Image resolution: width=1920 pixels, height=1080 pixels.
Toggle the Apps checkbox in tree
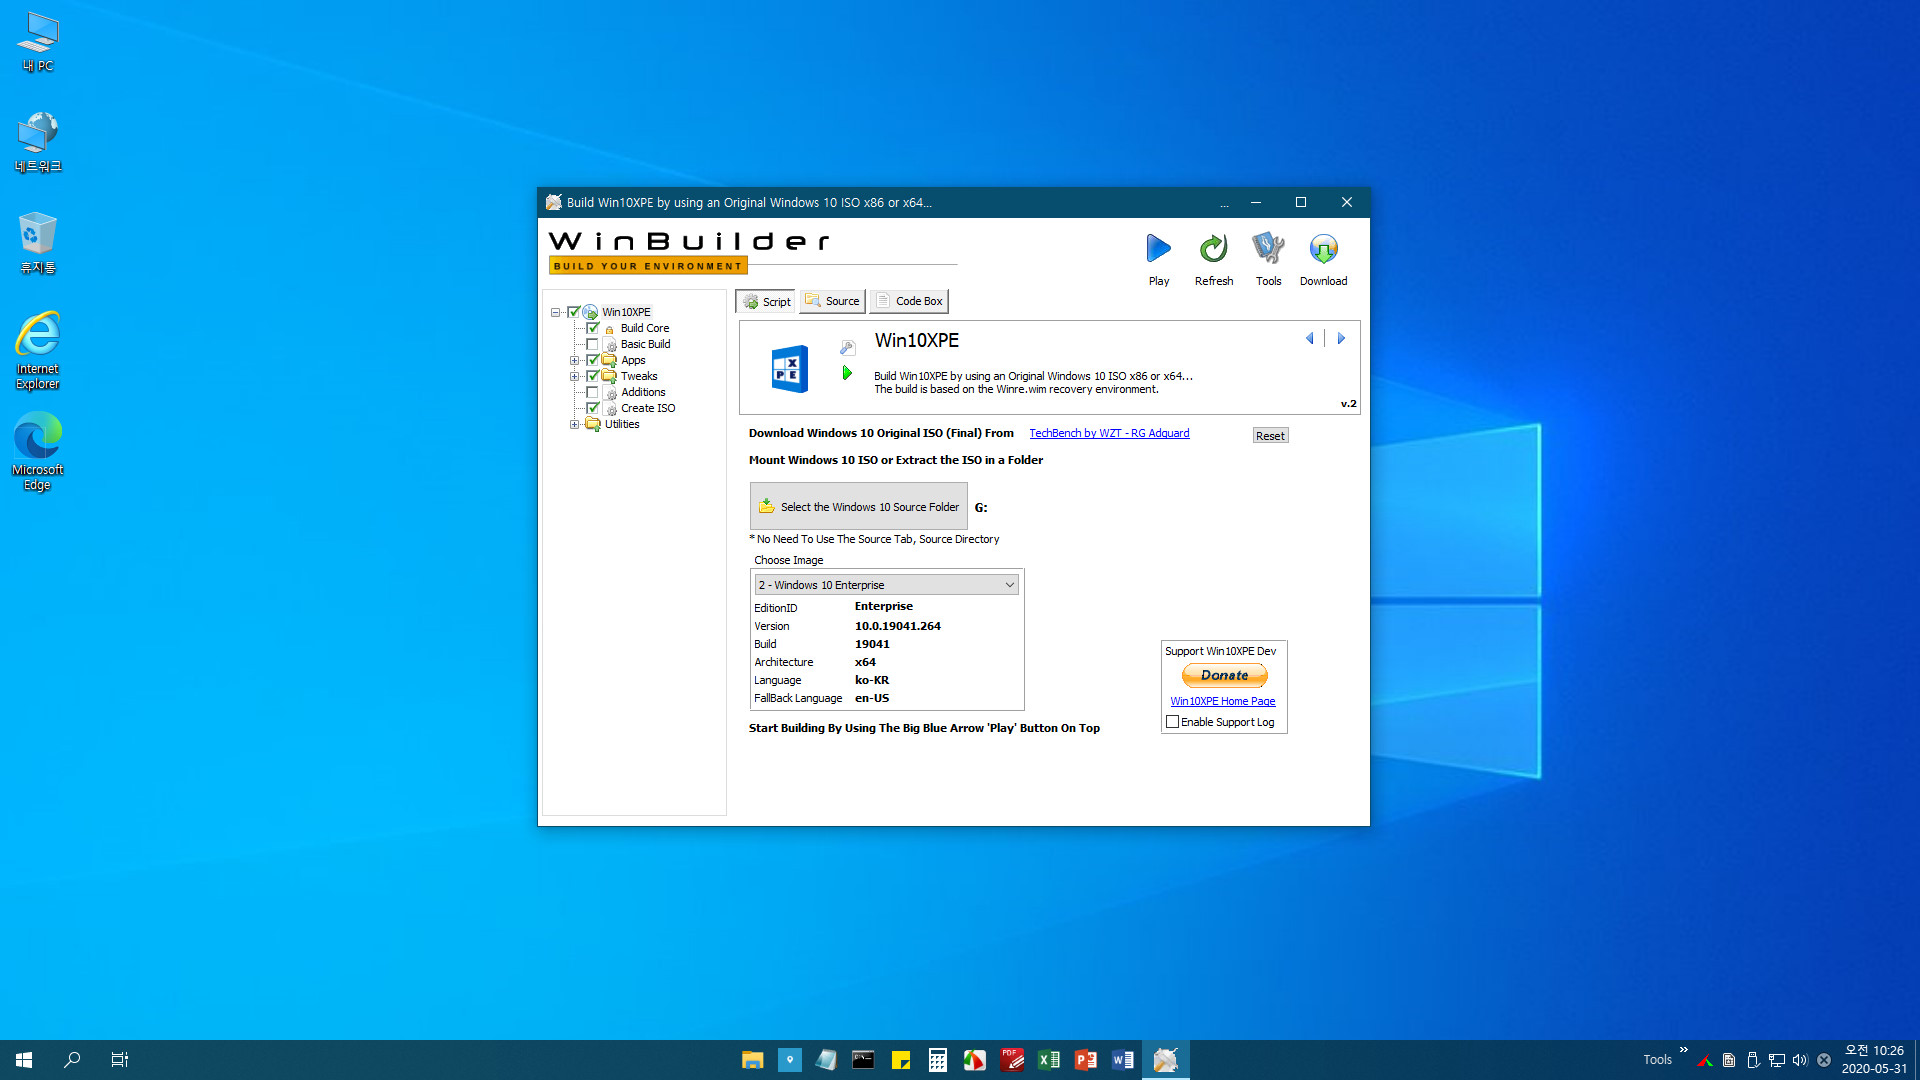point(592,360)
